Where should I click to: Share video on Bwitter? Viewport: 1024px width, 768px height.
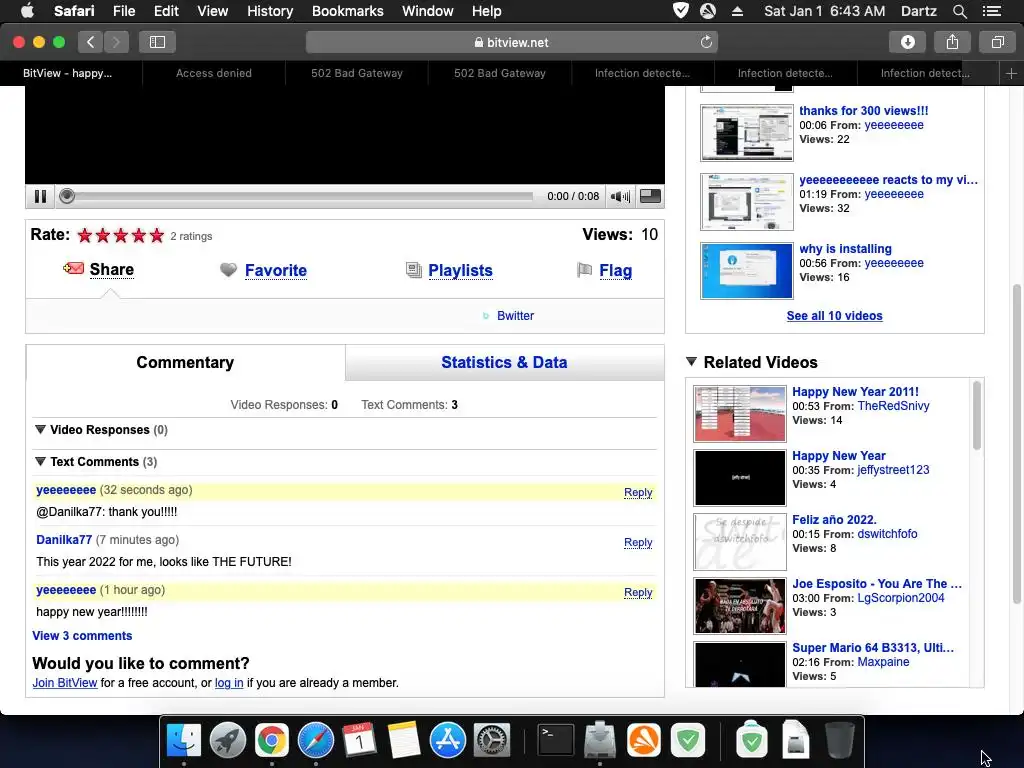tap(515, 315)
